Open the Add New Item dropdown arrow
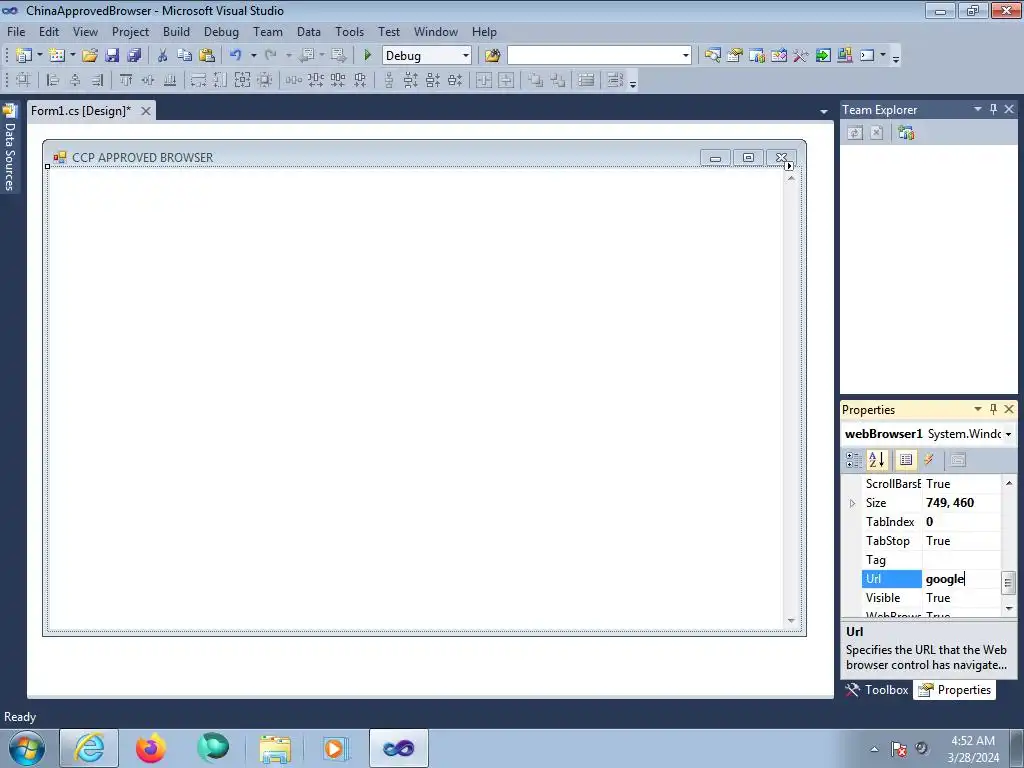 [72, 56]
